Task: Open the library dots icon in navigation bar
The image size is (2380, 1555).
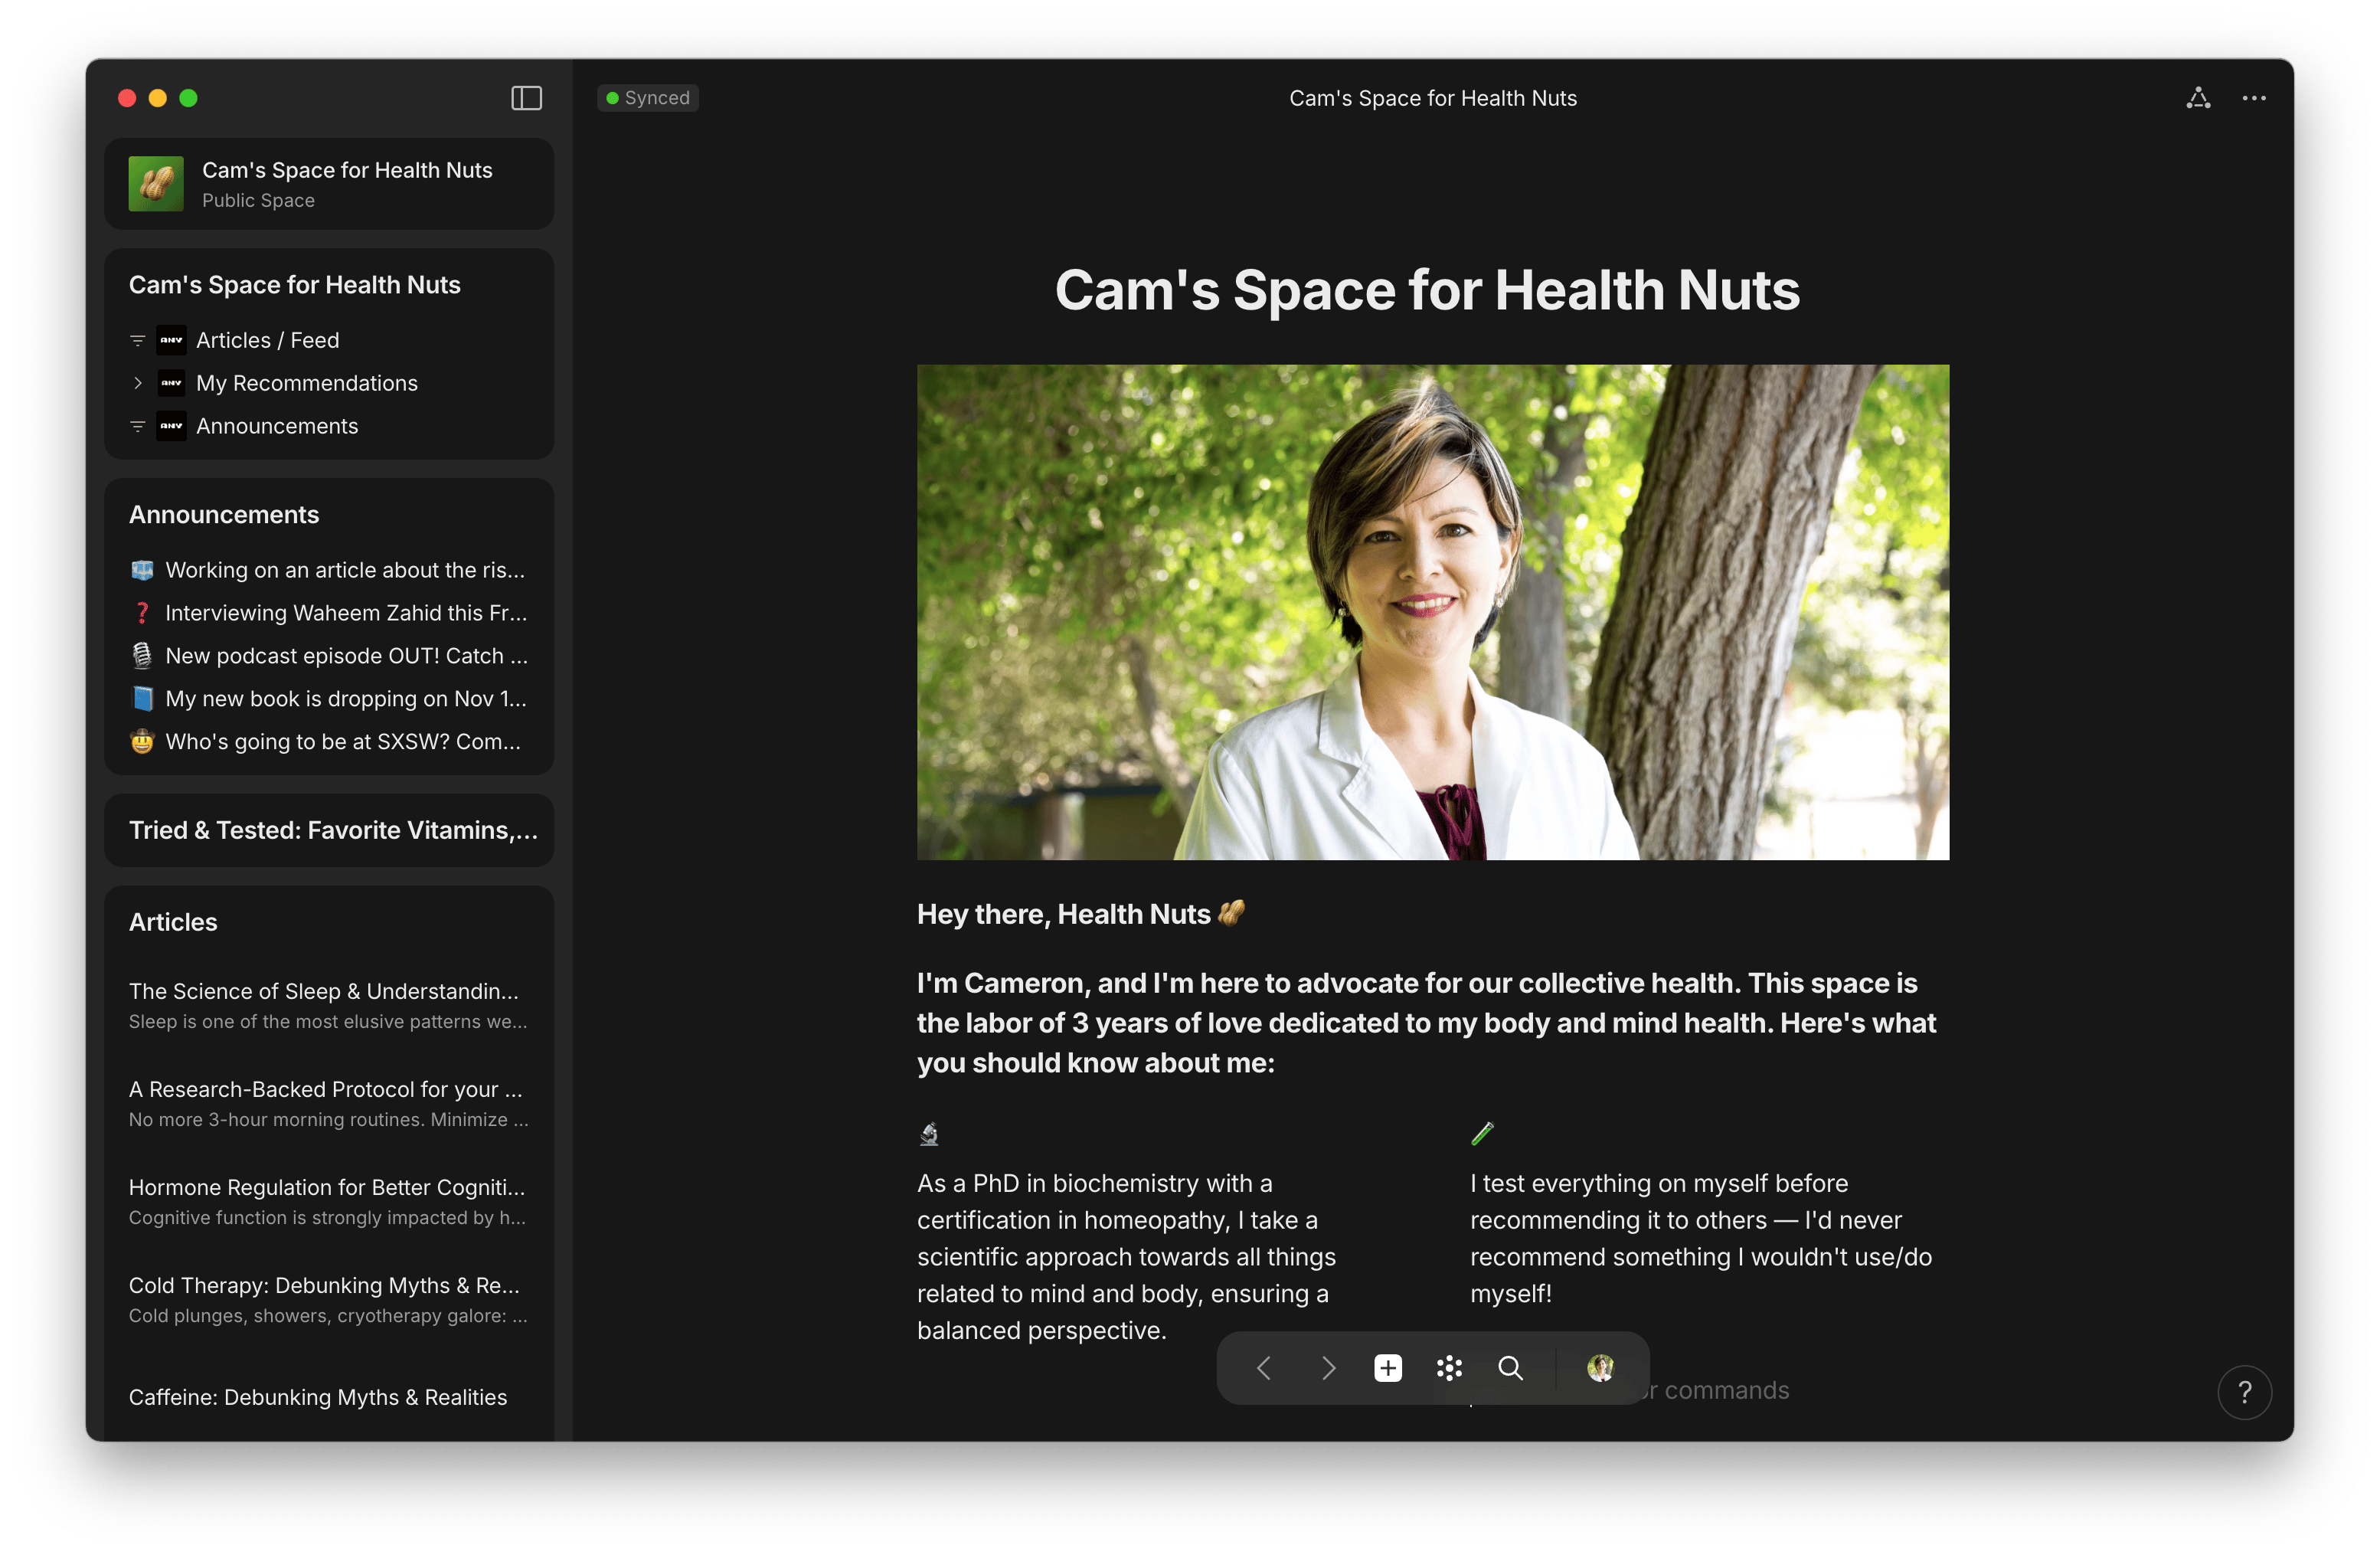Action: (x=1448, y=1367)
